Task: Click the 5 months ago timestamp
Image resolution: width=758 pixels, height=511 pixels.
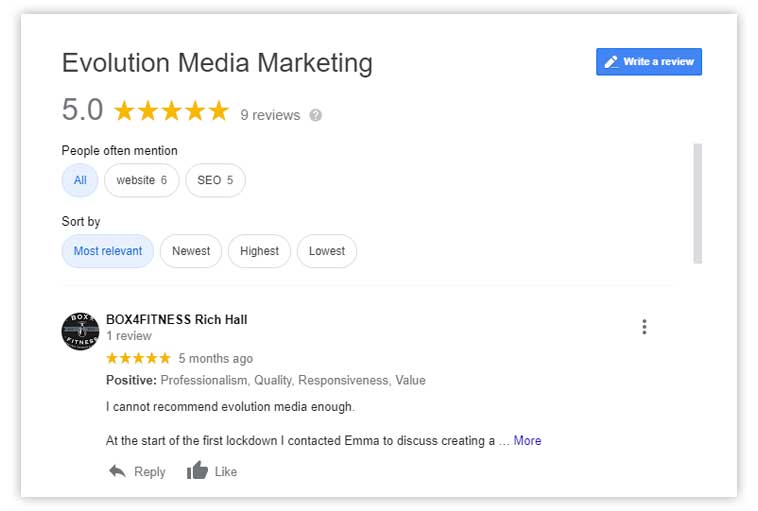Action: click(x=216, y=358)
